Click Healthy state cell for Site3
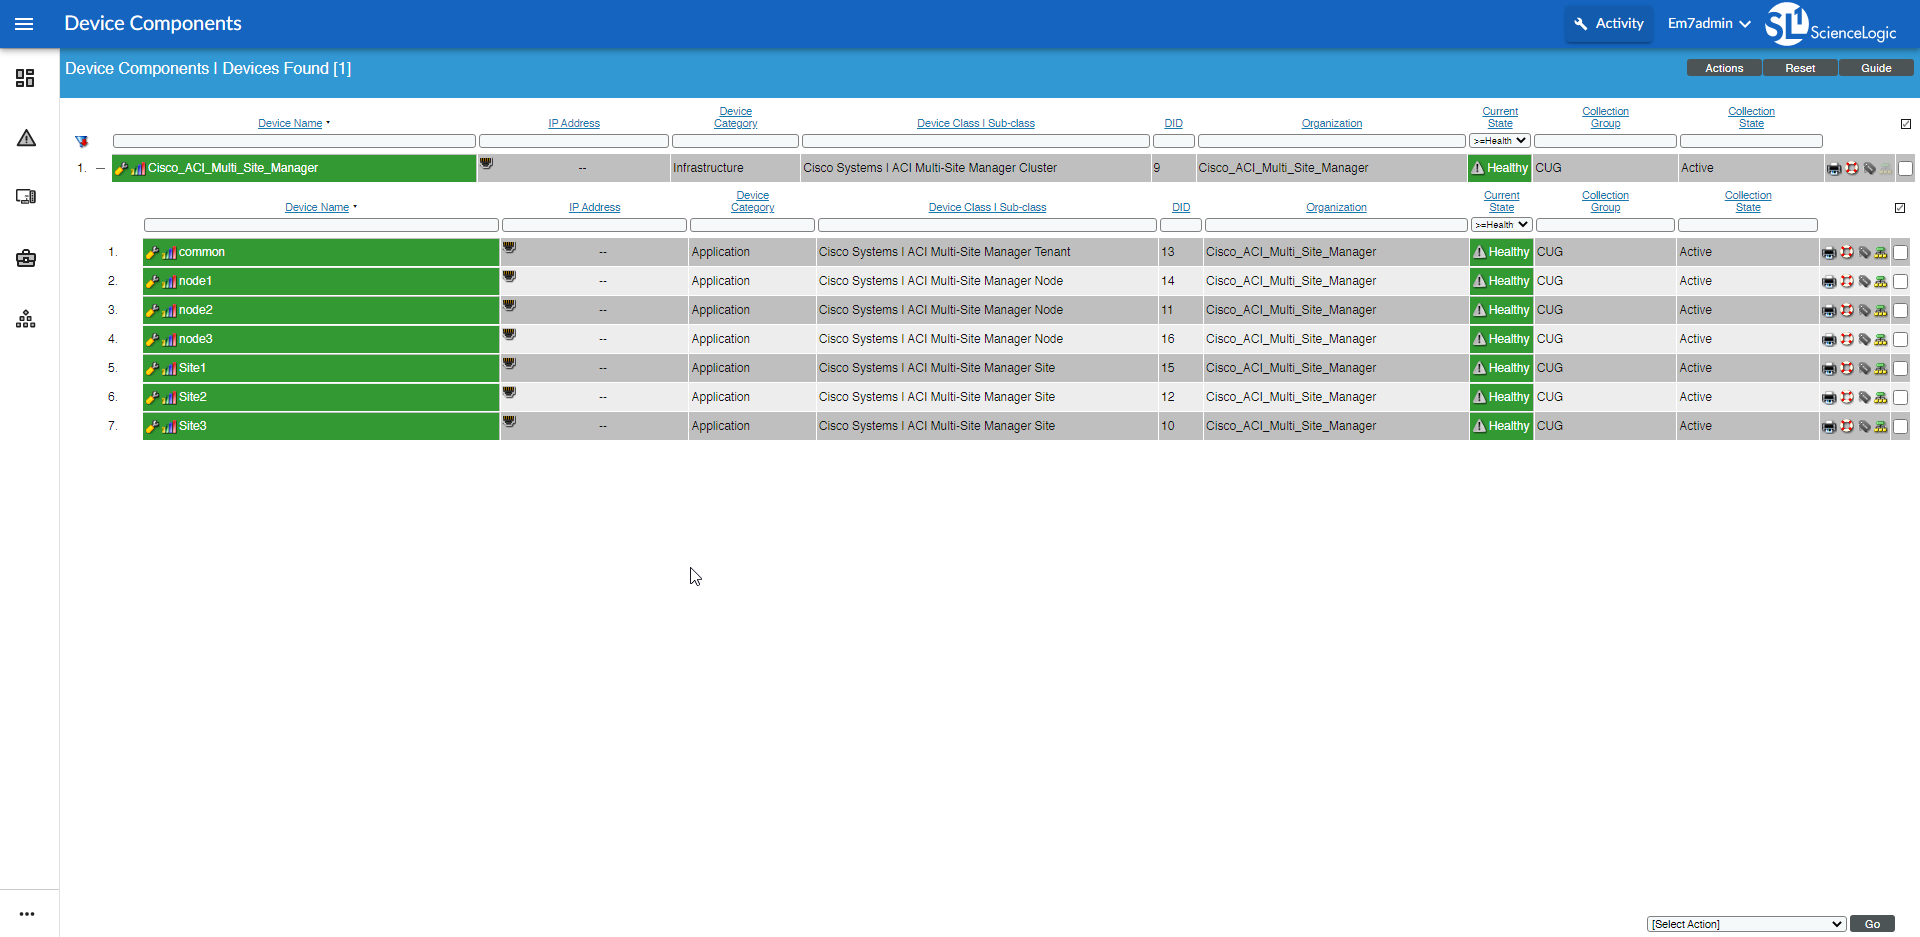 pos(1501,426)
